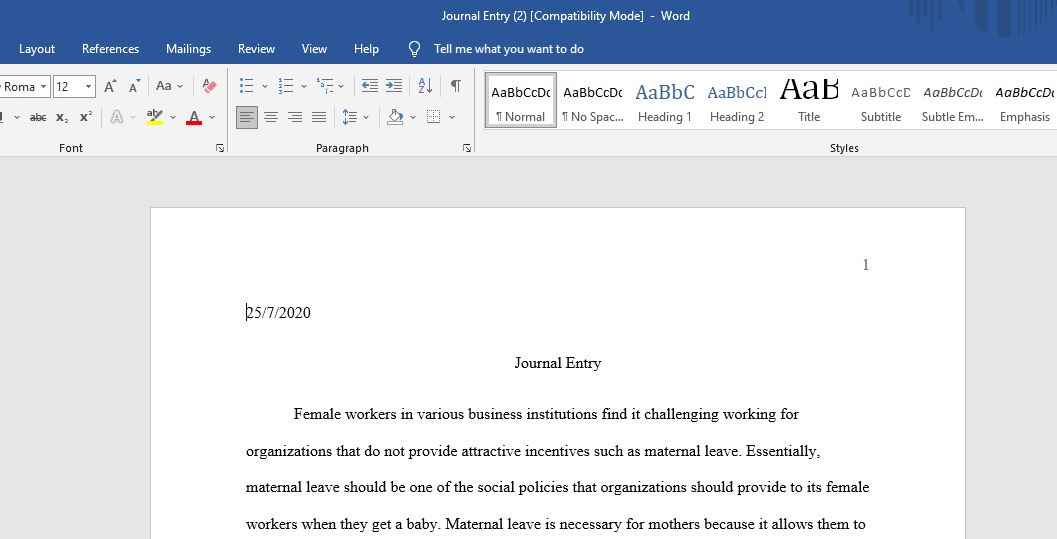Expand the font color dropdown arrow
Image resolution: width=1057 pixels, height=539 pixels.
pyautogui.click(x=212, y=117)
